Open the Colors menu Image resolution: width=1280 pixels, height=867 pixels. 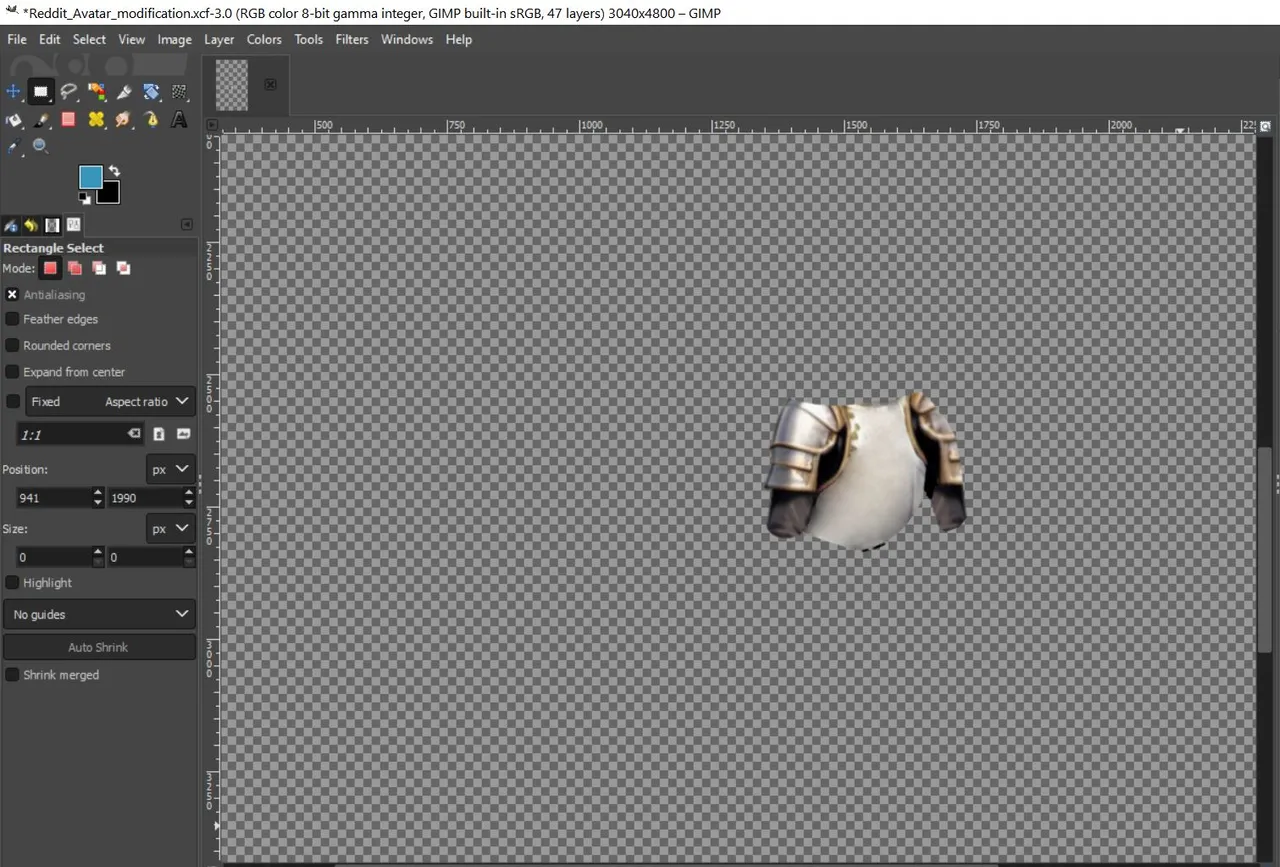point(264,39)
